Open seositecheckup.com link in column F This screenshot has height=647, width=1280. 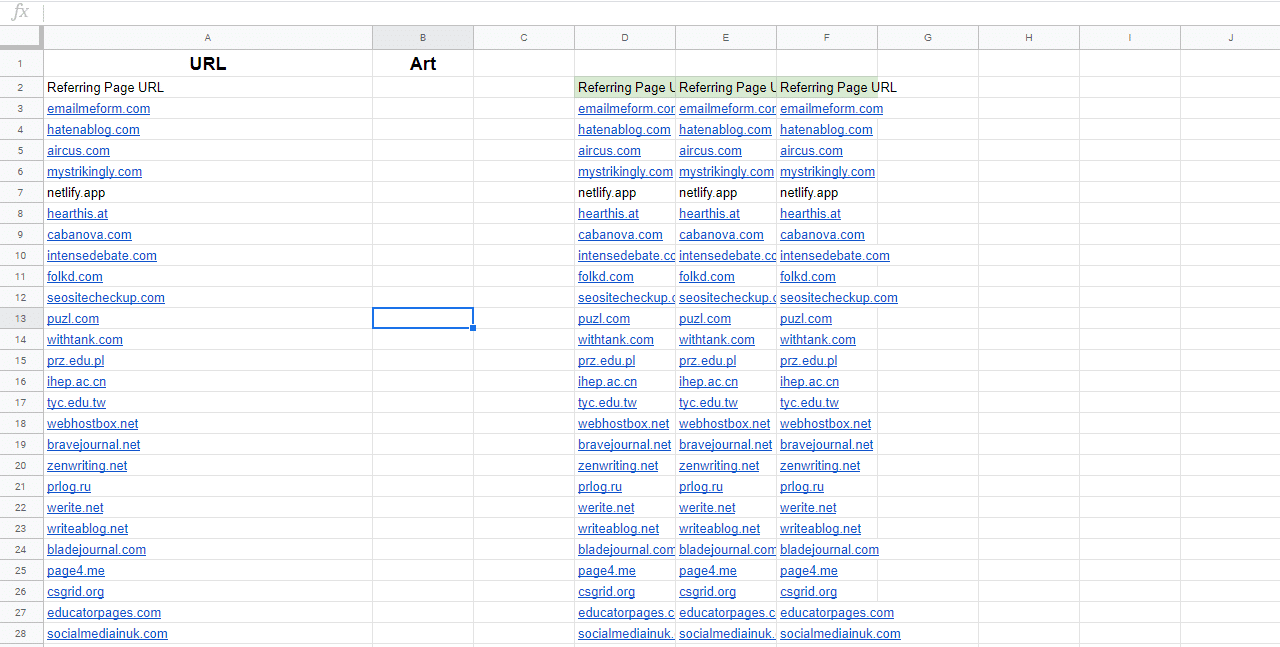pyautogui.click(x=839, y=297)
